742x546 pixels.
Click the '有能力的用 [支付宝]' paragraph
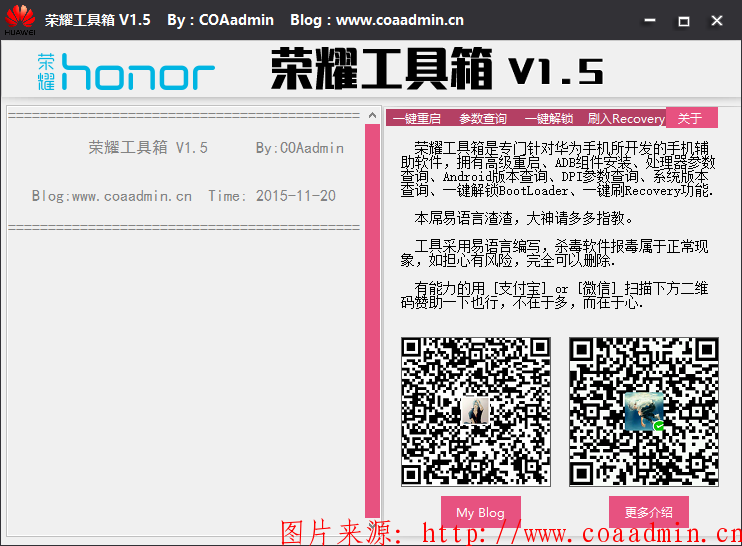point(555,295)
